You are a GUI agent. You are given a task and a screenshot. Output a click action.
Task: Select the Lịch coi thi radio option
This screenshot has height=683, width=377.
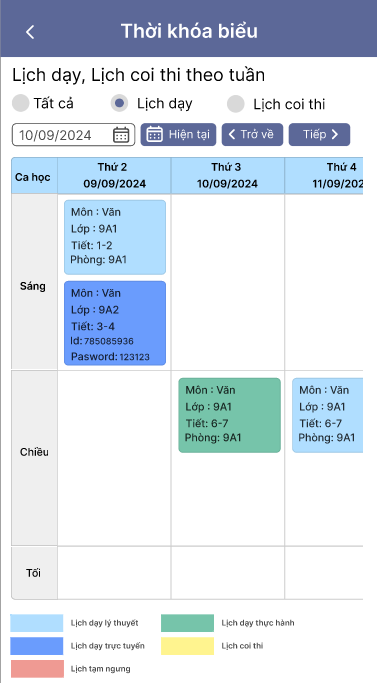(236, 104)
